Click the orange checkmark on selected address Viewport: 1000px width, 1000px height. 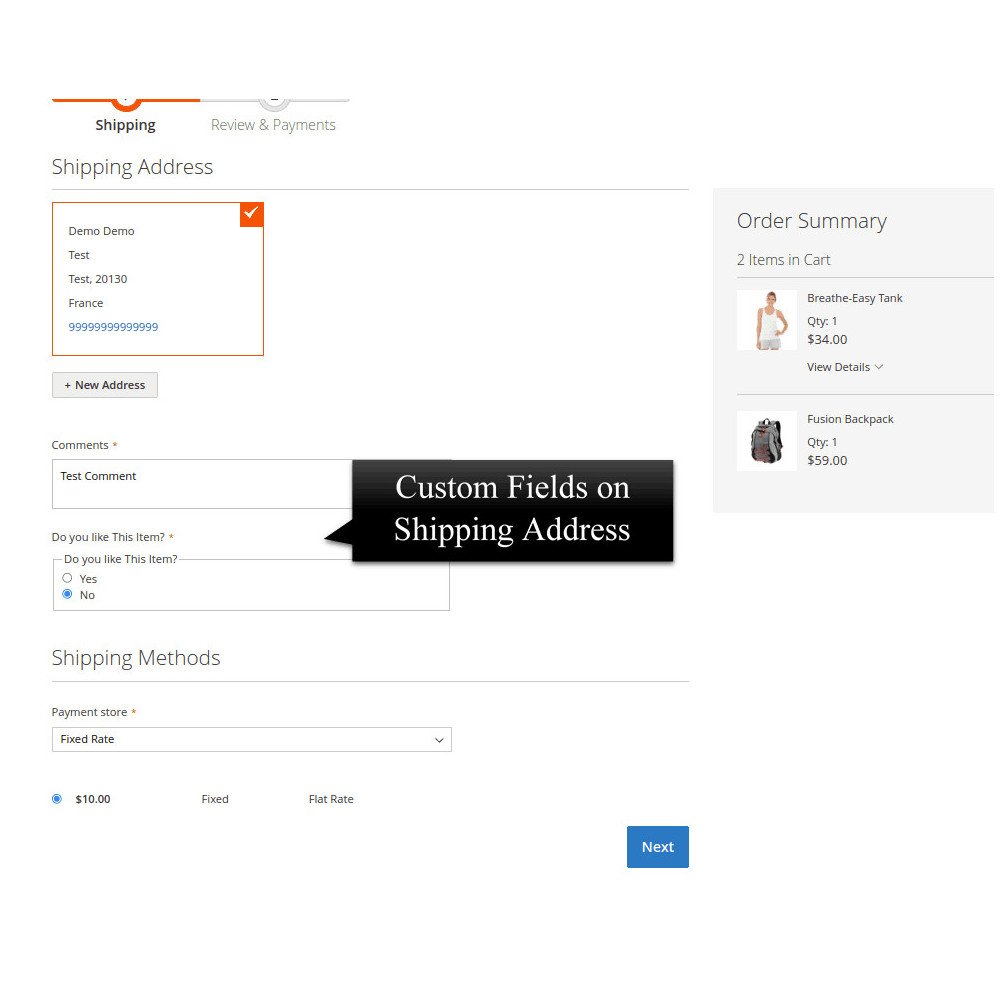(x=251, y=214)
